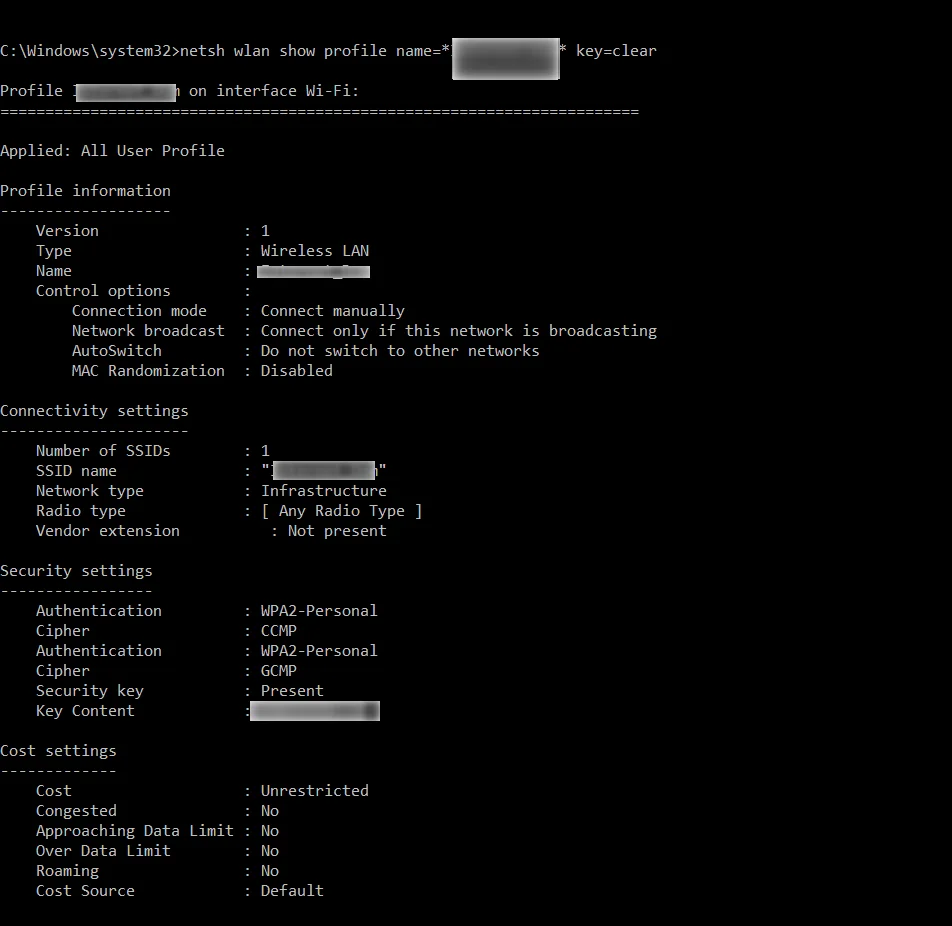Image resolution: width=952 pixels, height=926 pixels.
Task: Click the 'Key Content' label
Action: [85, 711]
